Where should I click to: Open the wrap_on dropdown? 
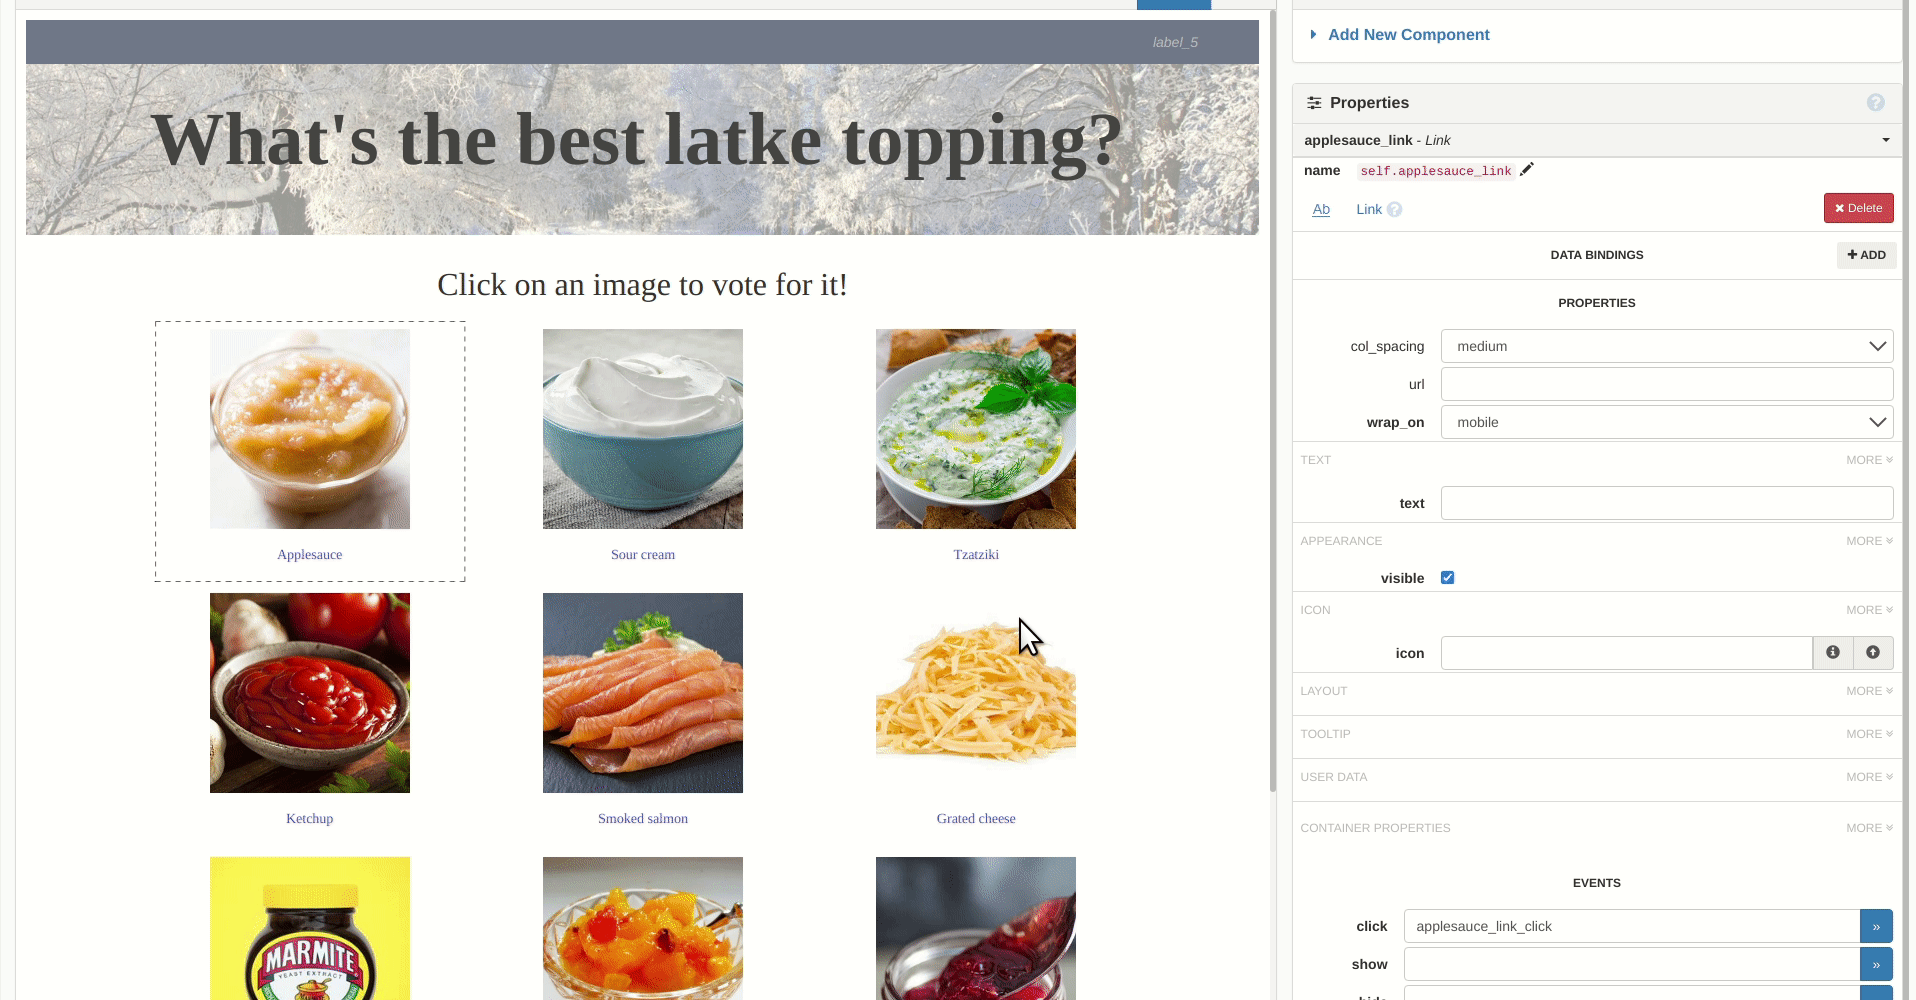point(1667,422)
